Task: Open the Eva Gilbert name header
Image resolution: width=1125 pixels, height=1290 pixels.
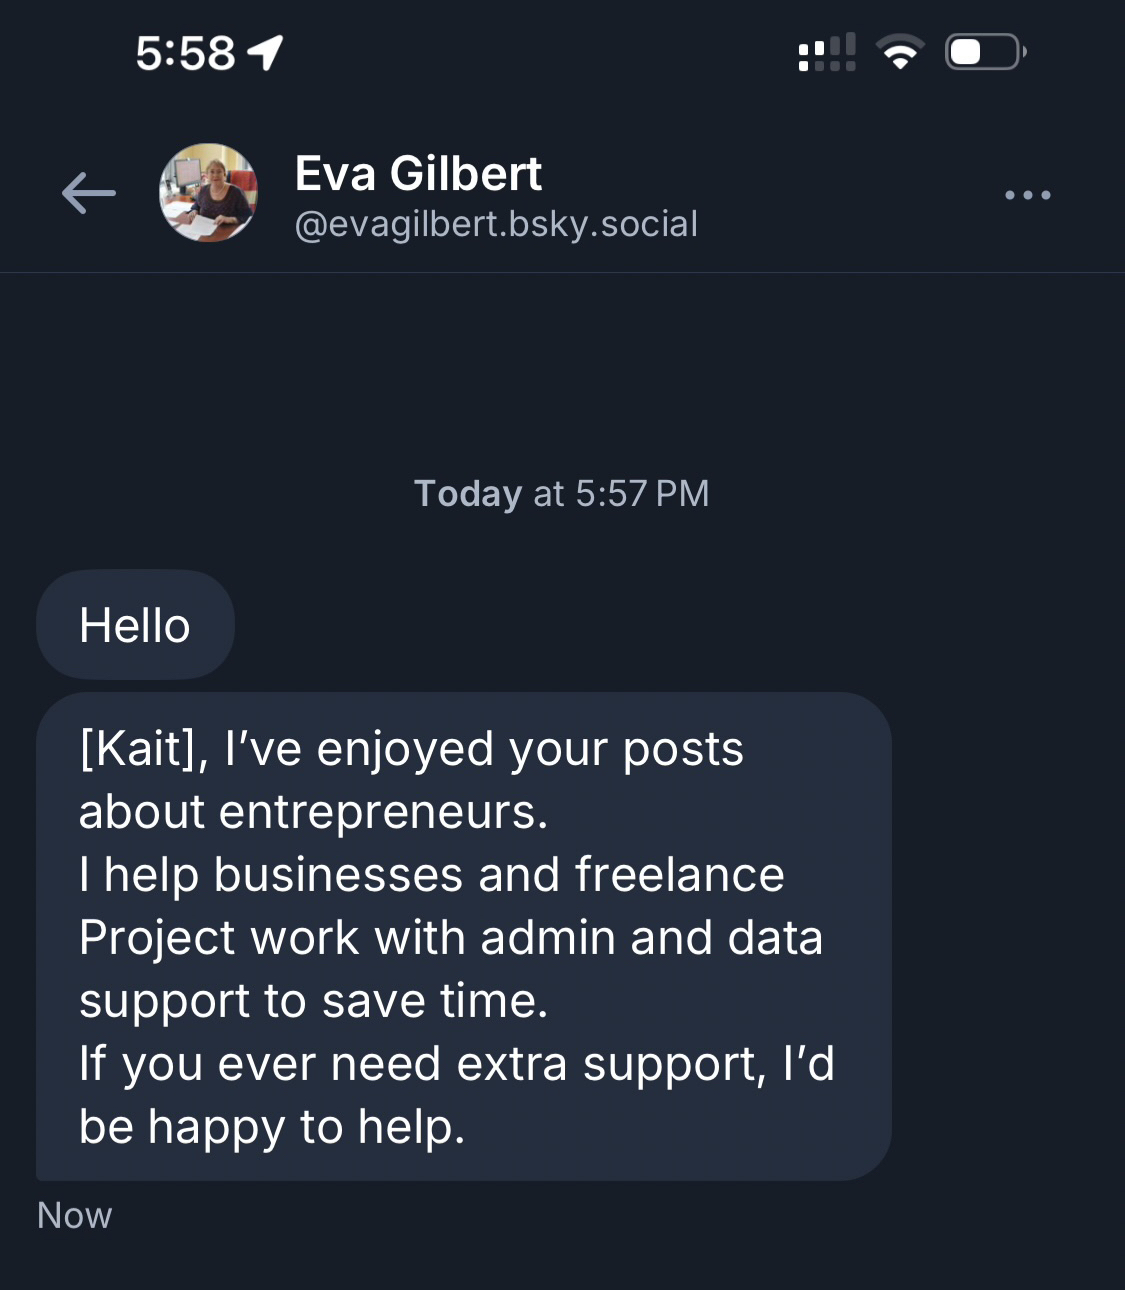Action: [x=418, y=174]
